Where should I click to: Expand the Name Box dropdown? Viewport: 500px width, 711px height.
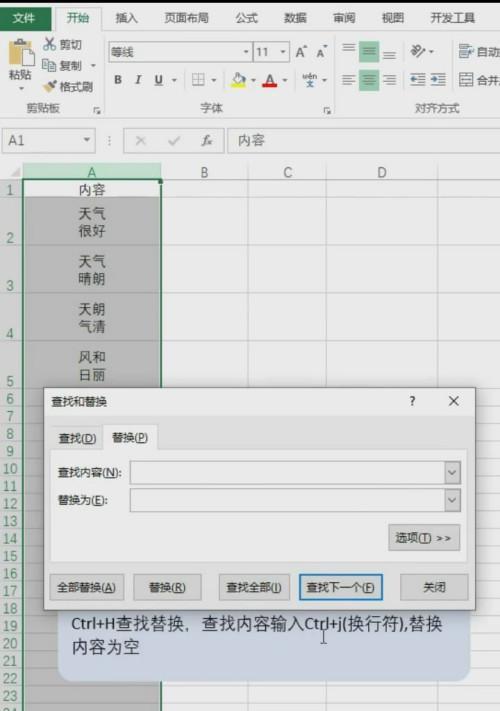[87, 140]
